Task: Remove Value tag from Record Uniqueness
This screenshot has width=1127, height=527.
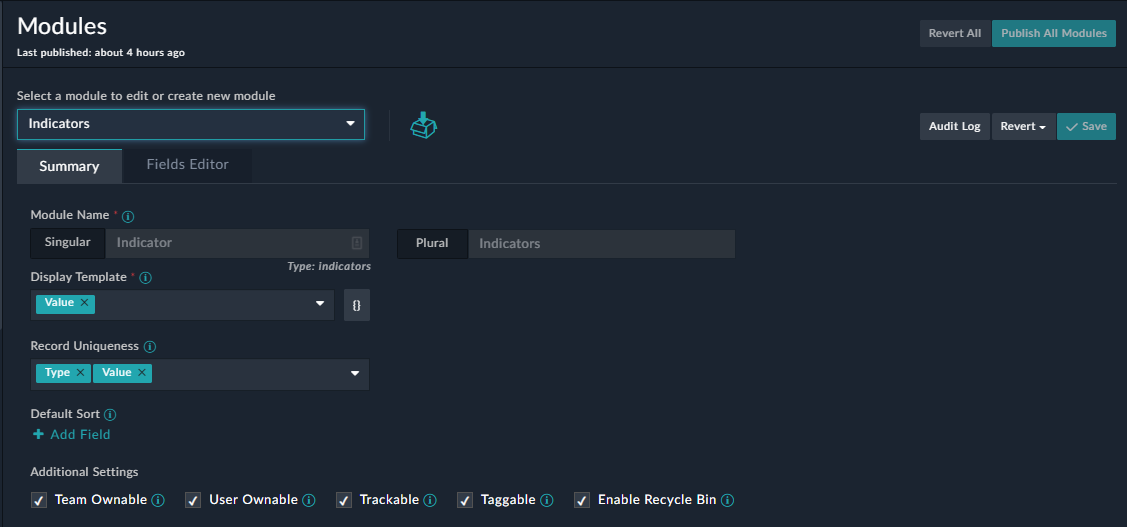Action: click(x=142, y=372)
